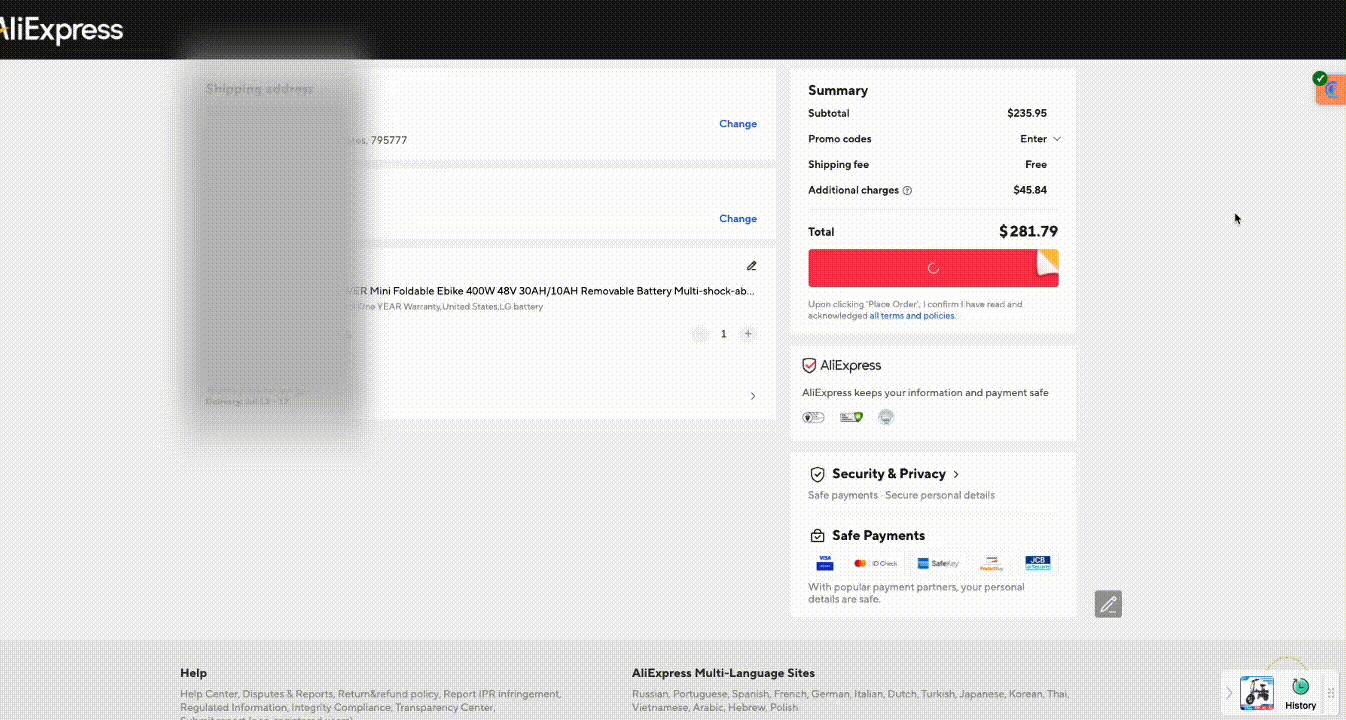Increase item quantity with plus button
Image resolution: width=1346 pixels, height=720 pixels.
[x=748, y=334]
